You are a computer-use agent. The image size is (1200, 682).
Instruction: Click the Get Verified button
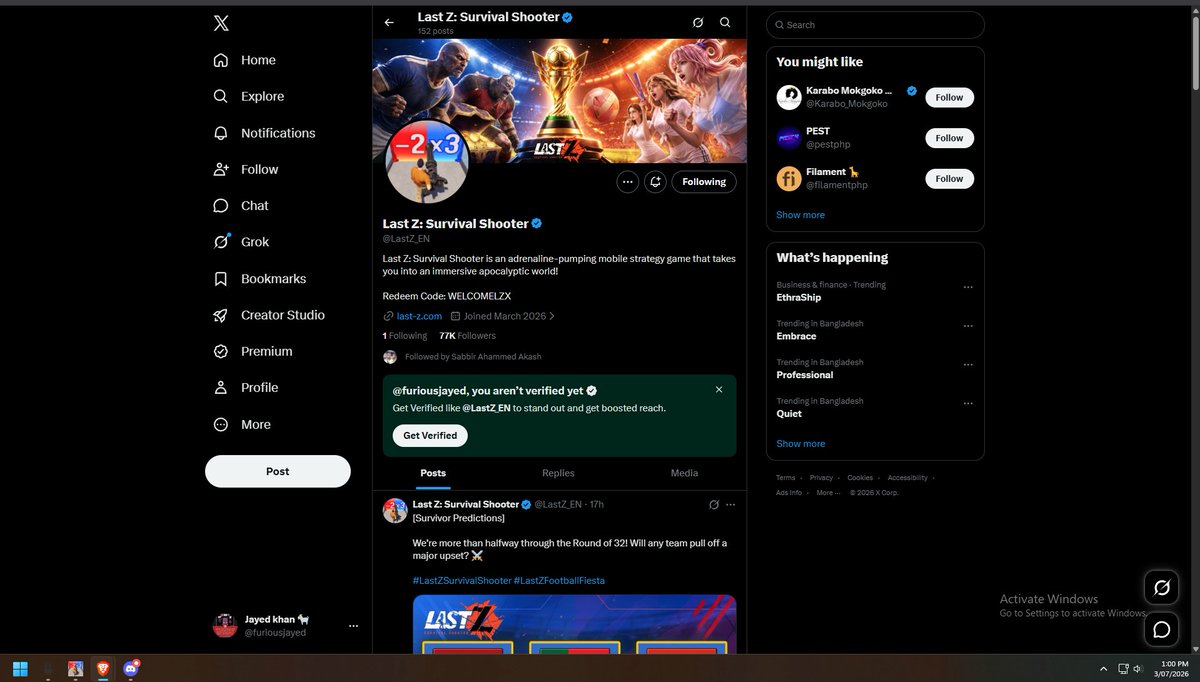pyautogui.click(x=430, y=436)
